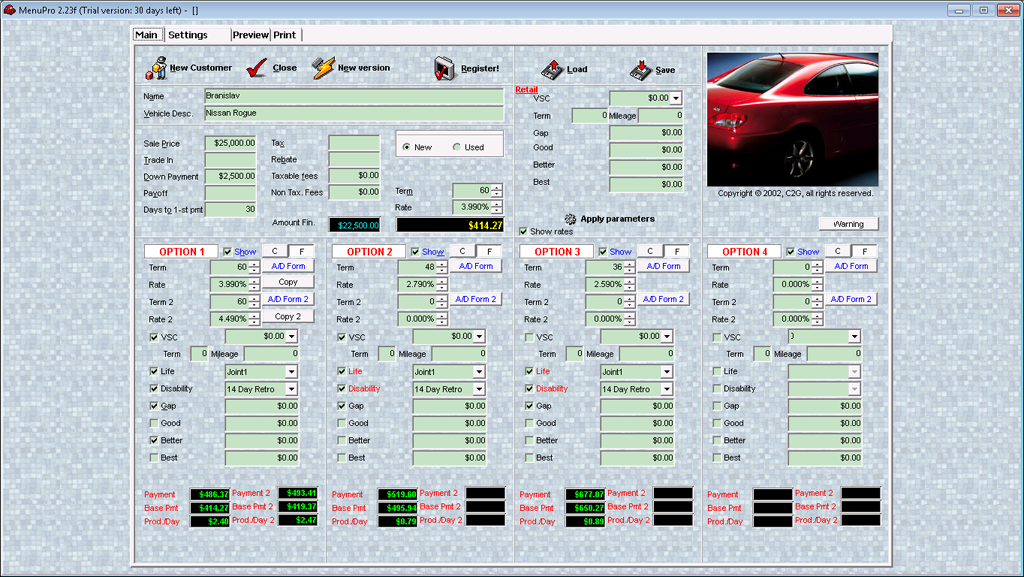Click the New version lightning icon
The image size is (1024, 577).
pyautogui.click(x=322, y=68)
